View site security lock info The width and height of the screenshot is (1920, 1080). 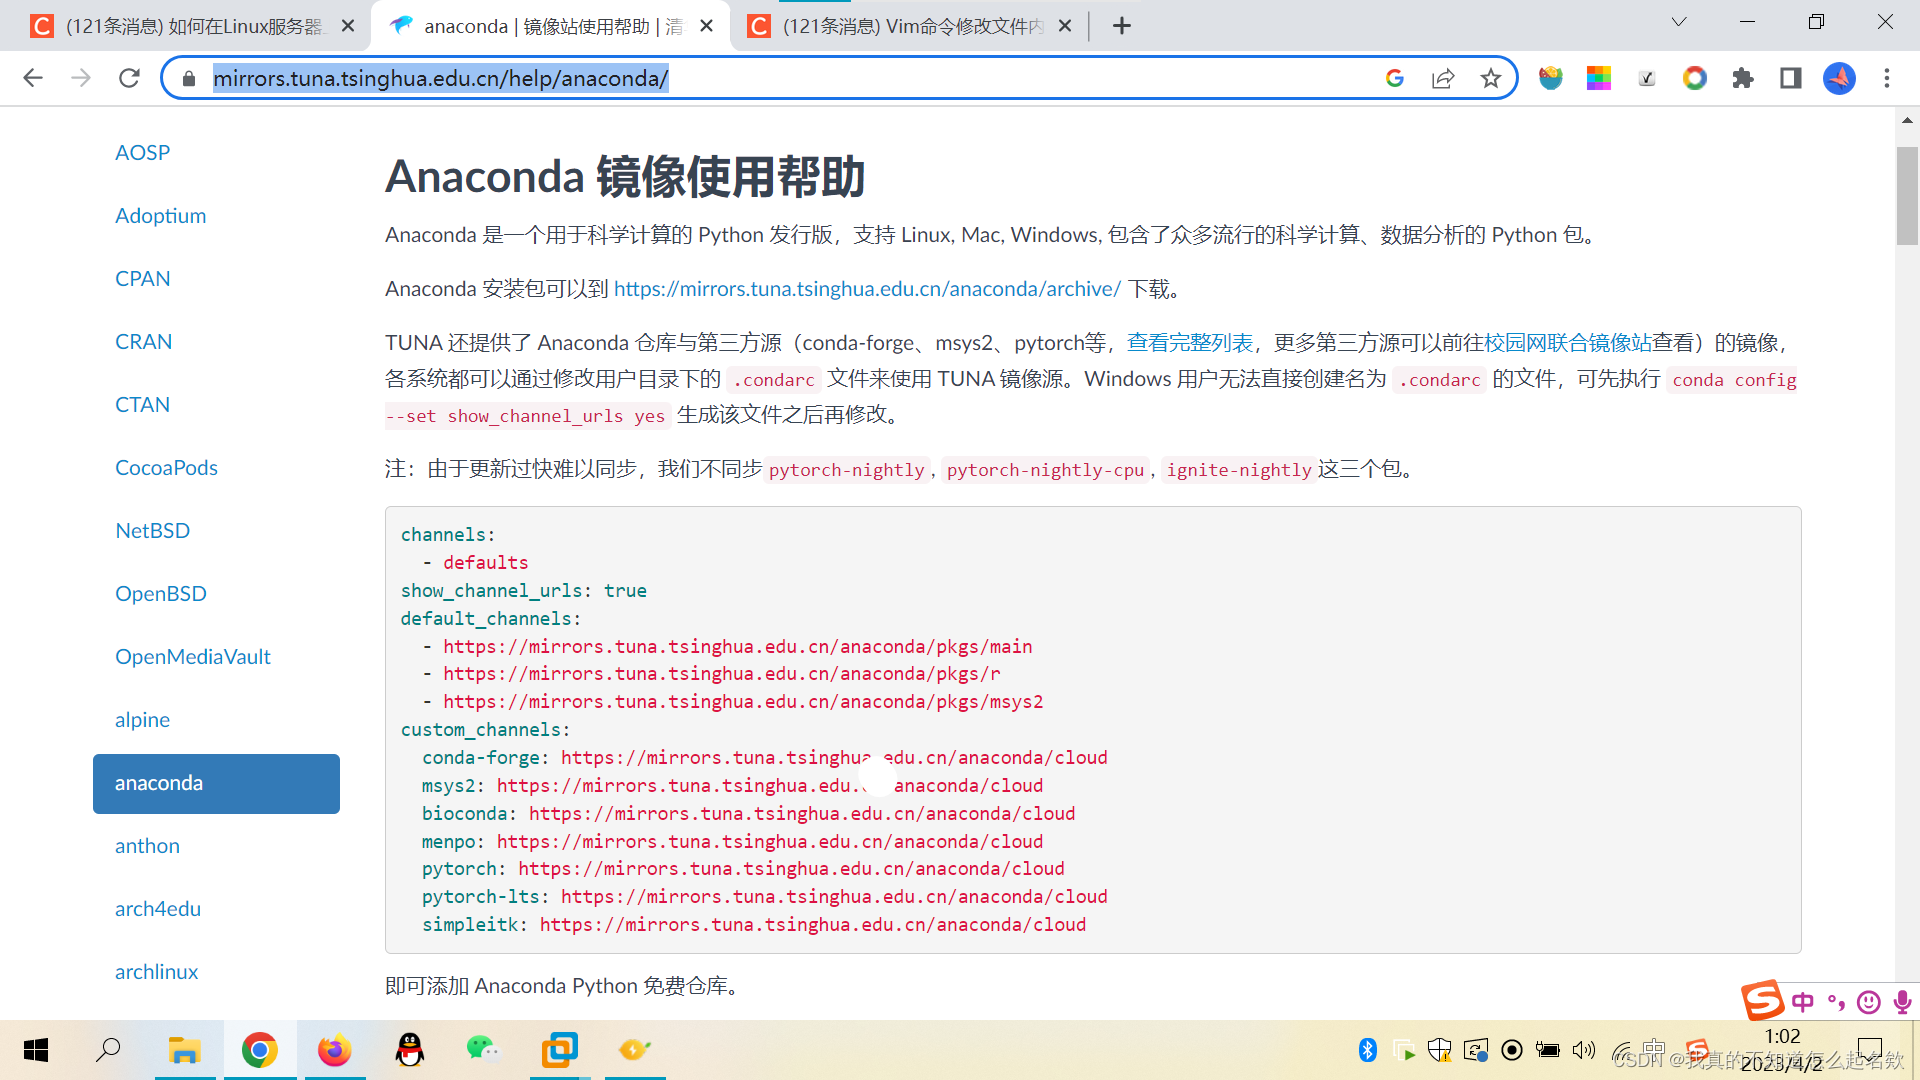click(x=189, y=78)
